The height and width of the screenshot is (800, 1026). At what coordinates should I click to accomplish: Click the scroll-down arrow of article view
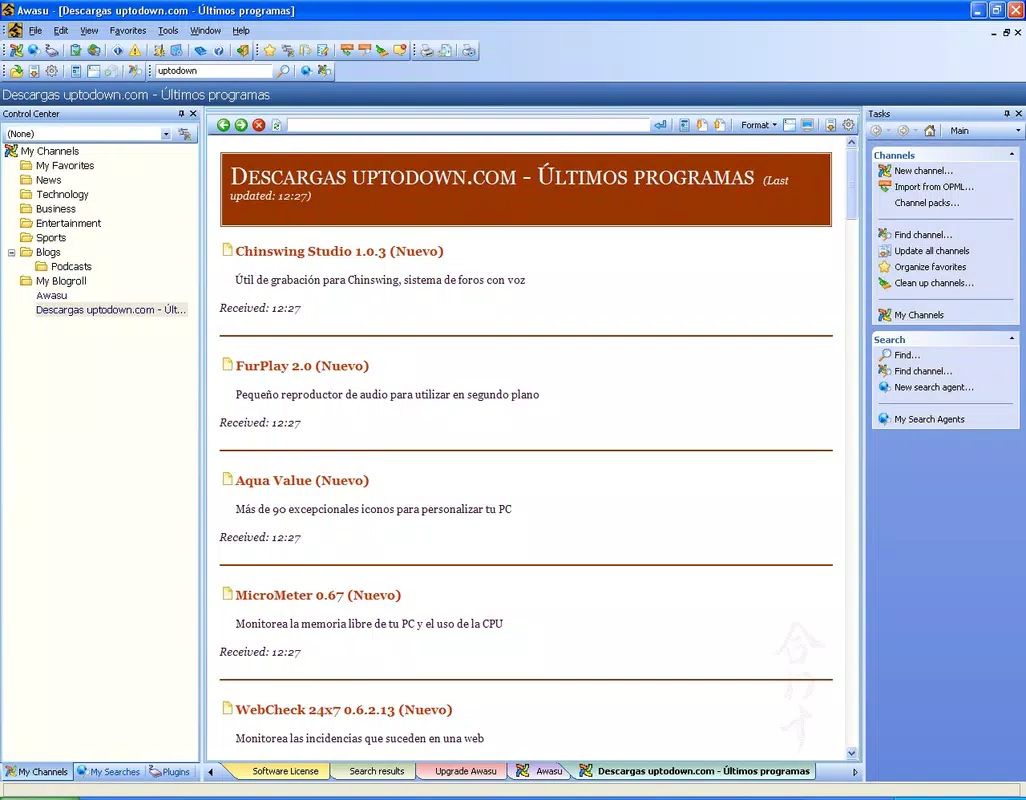tap(851, 753)
